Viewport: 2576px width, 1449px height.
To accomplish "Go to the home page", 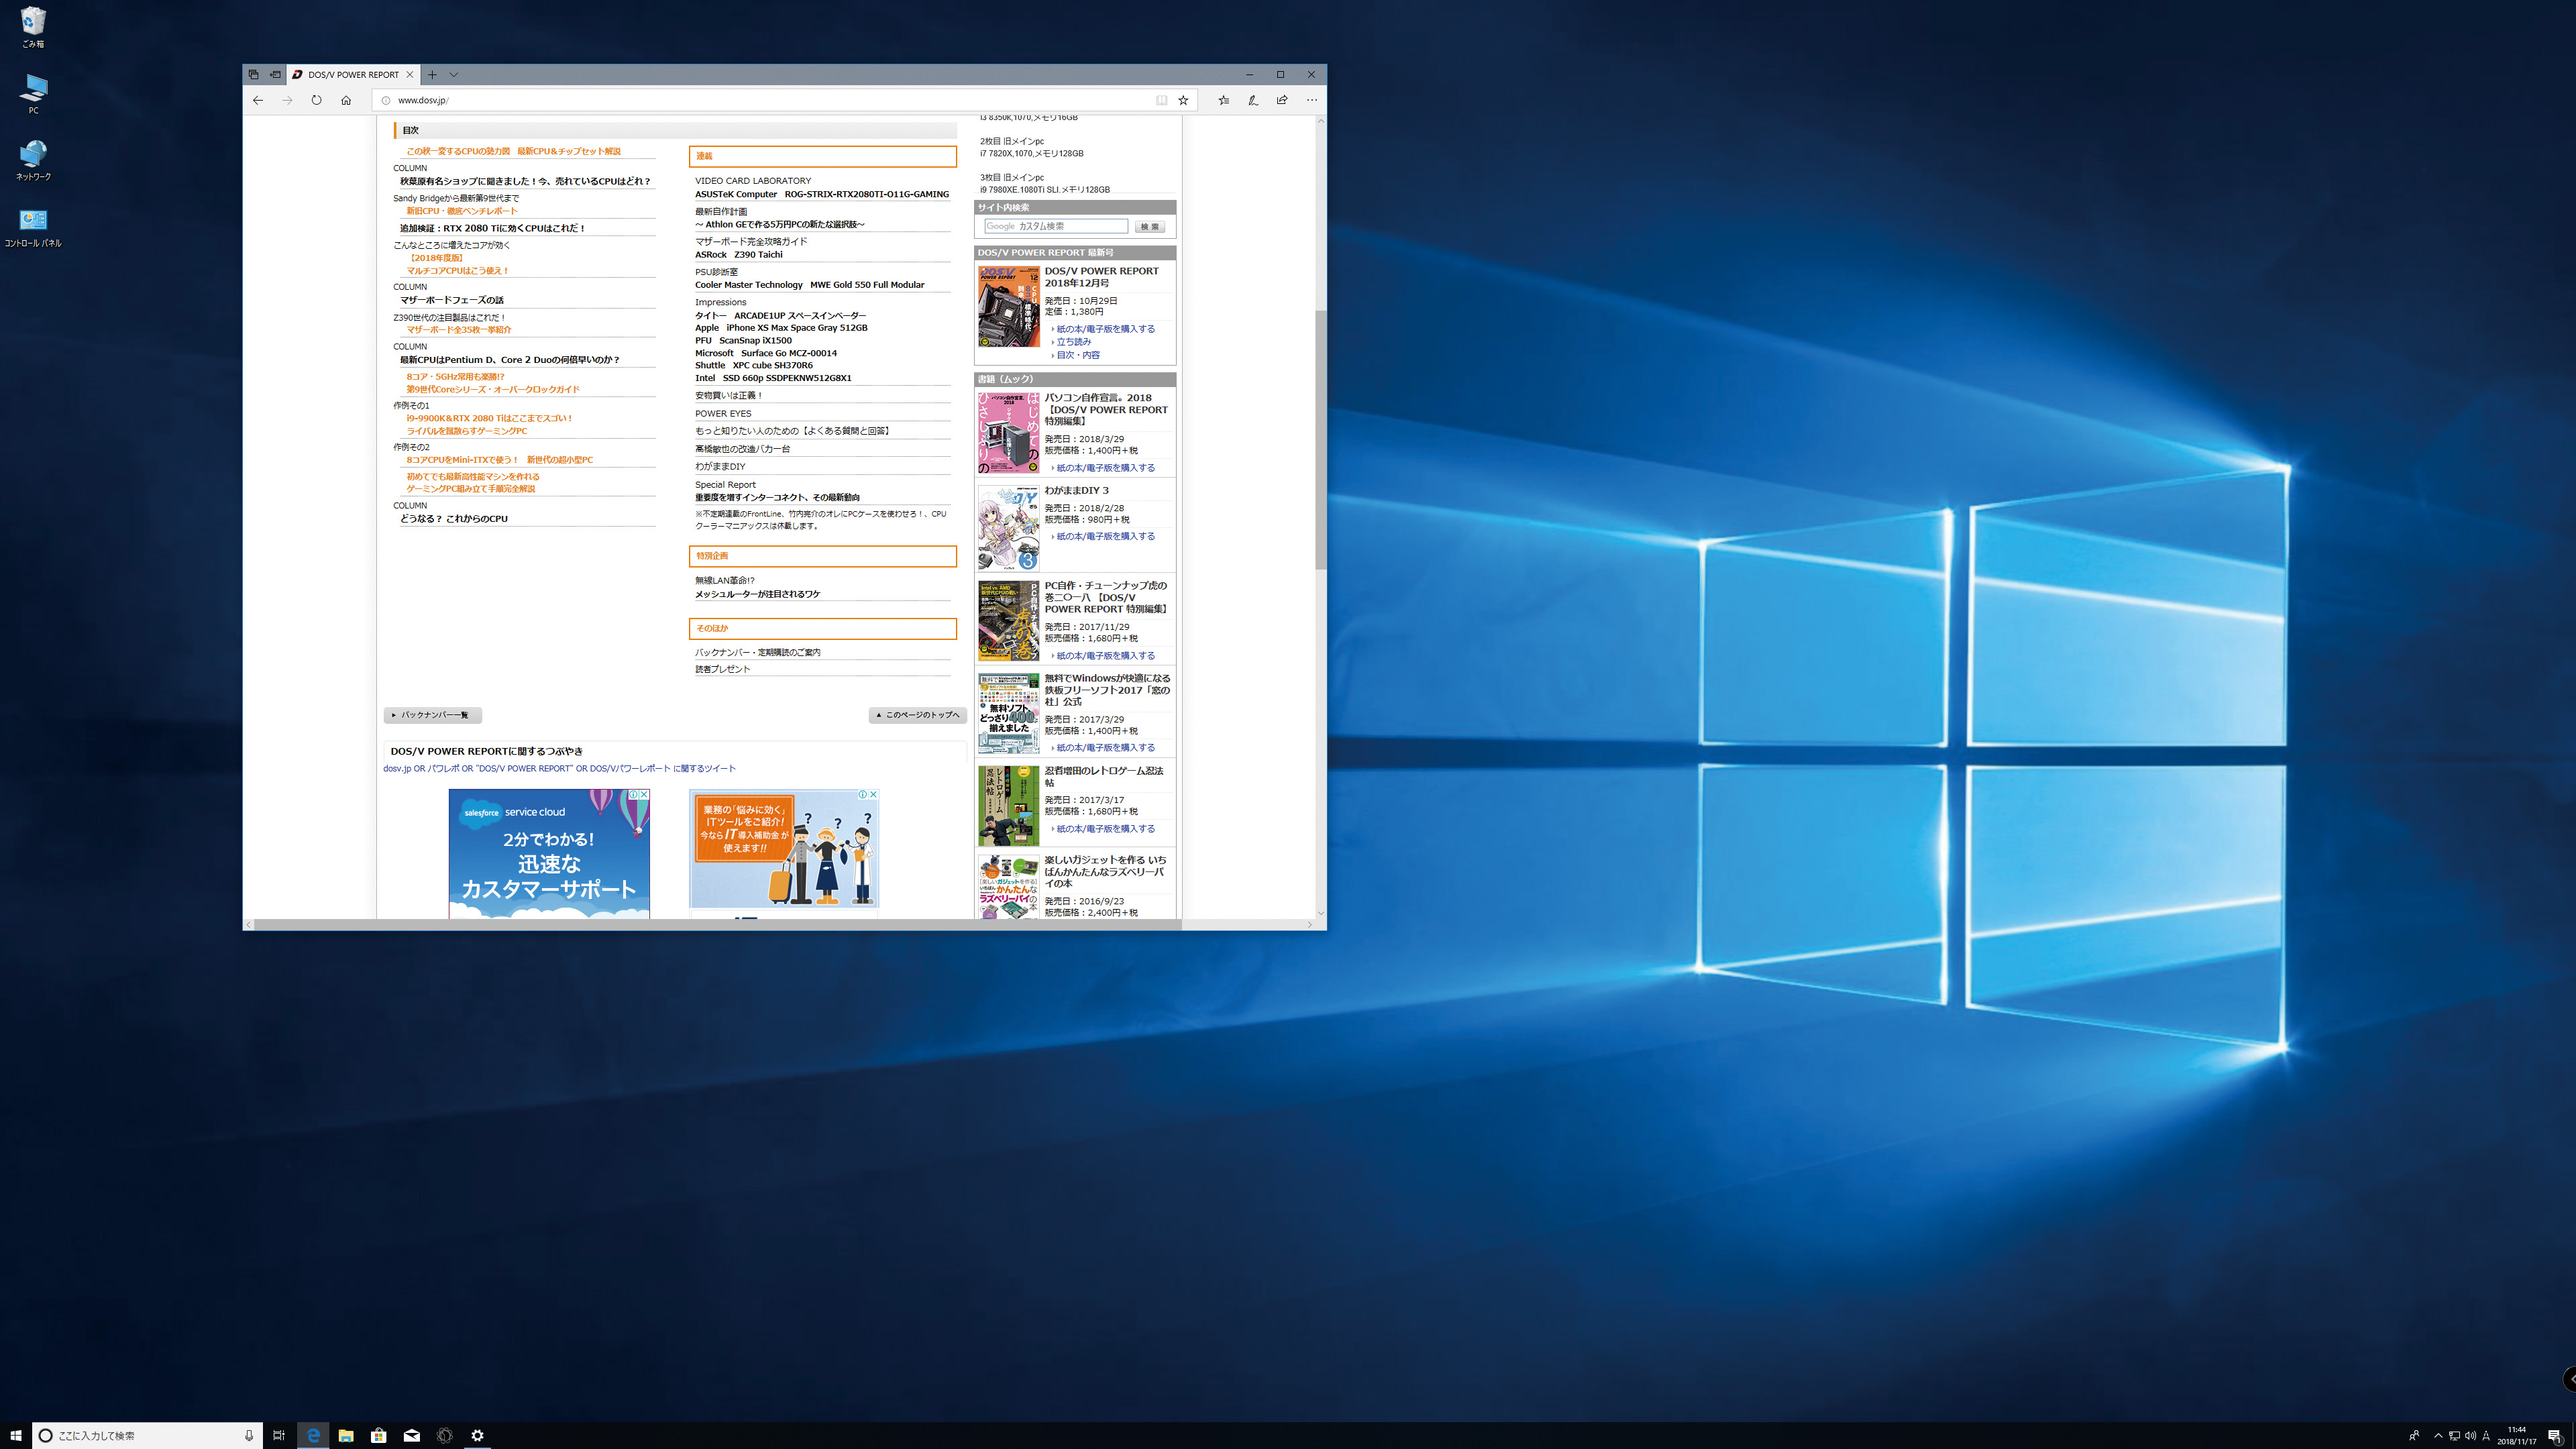I will (x=346, y=100).
